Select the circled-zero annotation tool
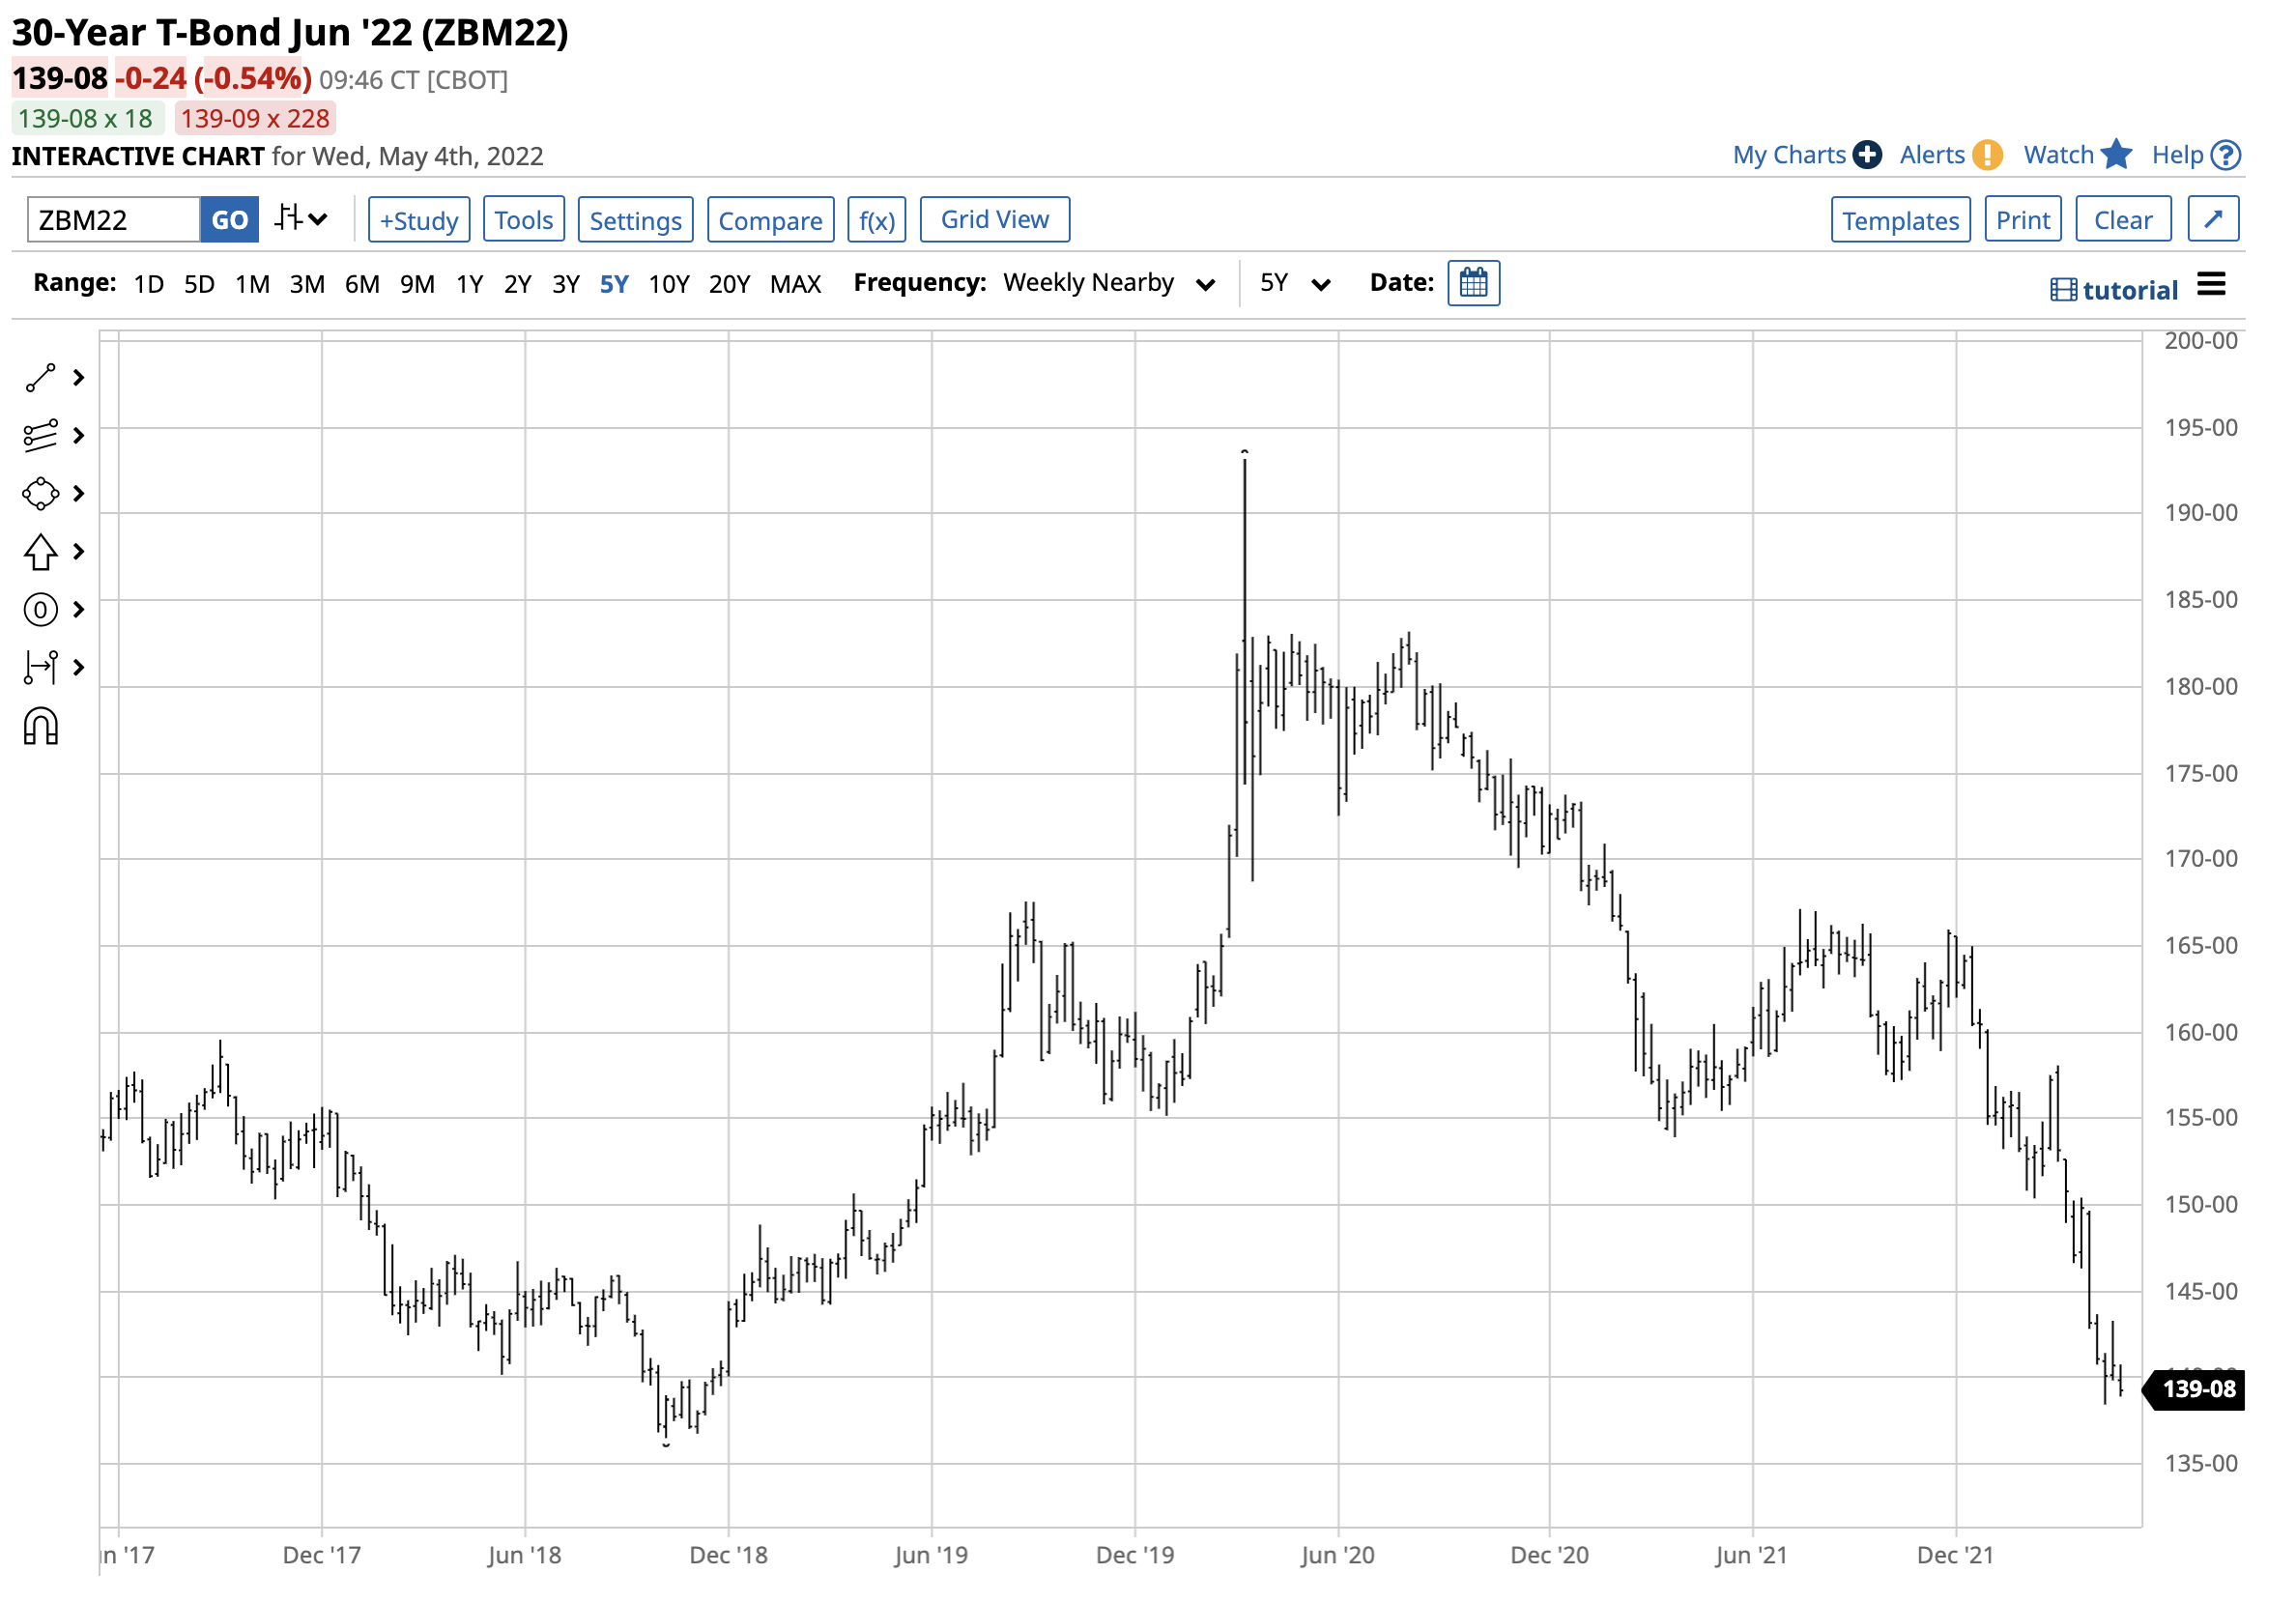2296x1602 pixels. pyautogui.click(x=41, y=611)
